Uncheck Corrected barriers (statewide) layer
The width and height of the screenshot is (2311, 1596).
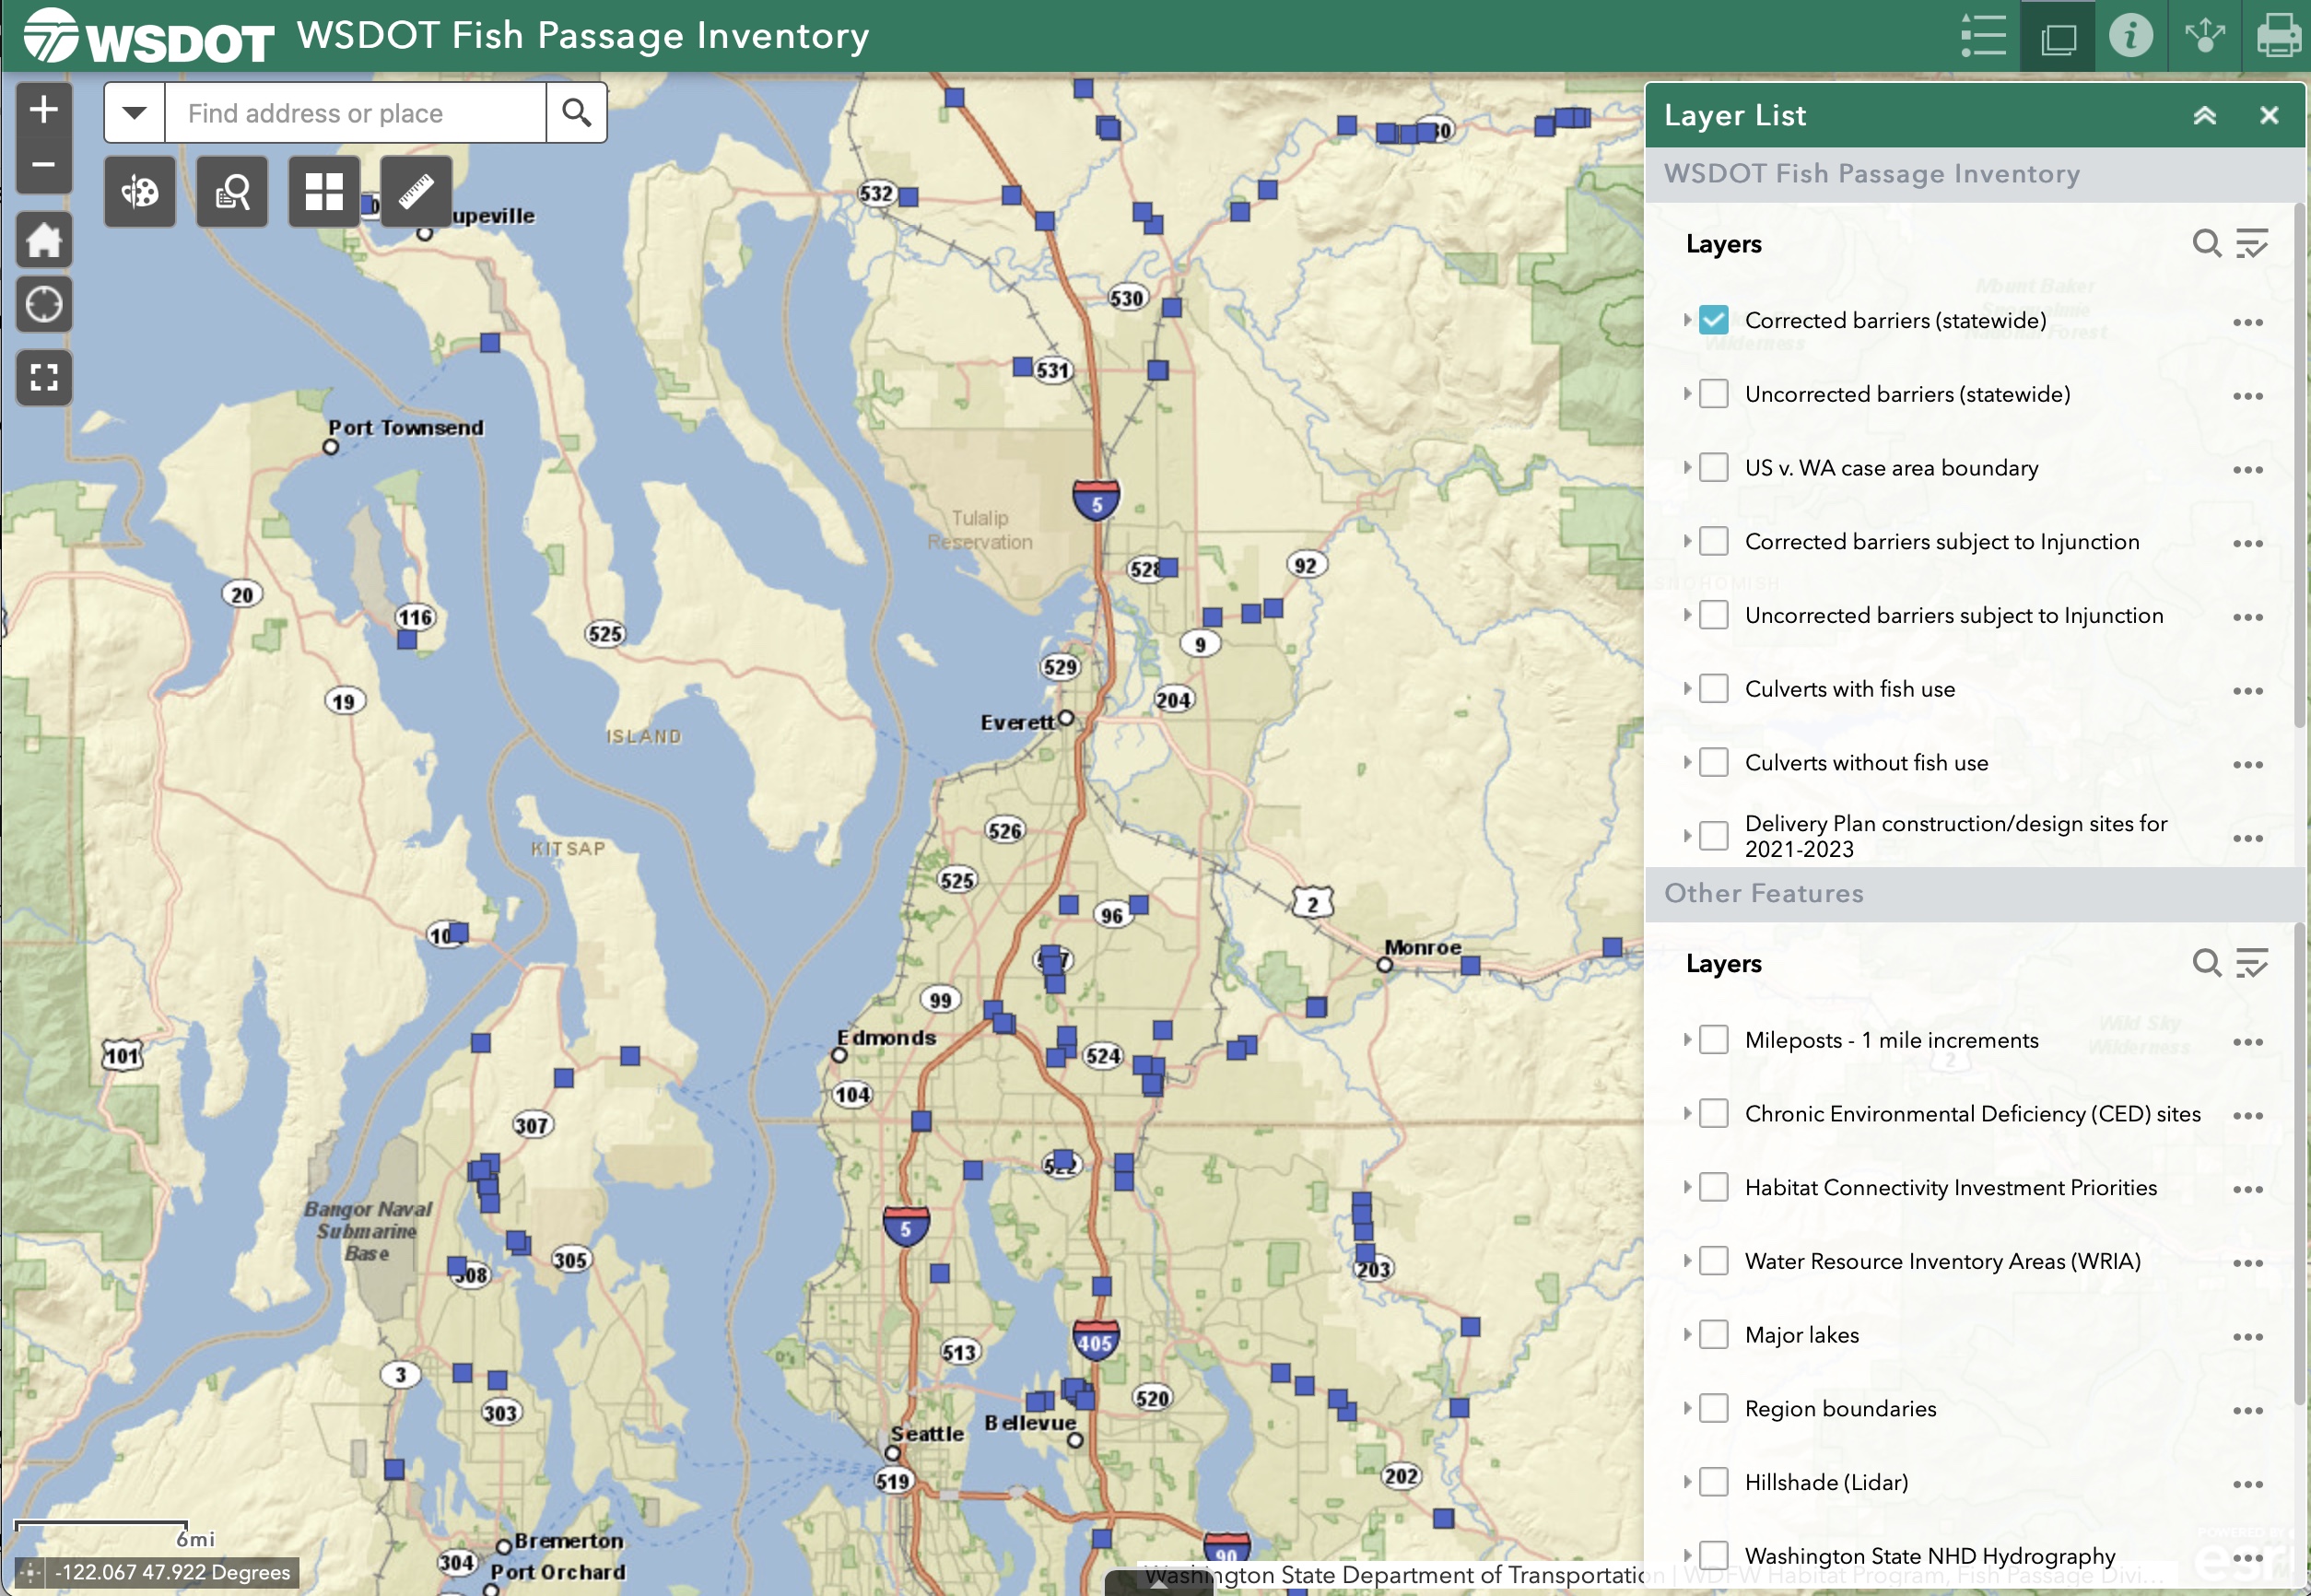pyautogui.click(x=1713, y=320)
